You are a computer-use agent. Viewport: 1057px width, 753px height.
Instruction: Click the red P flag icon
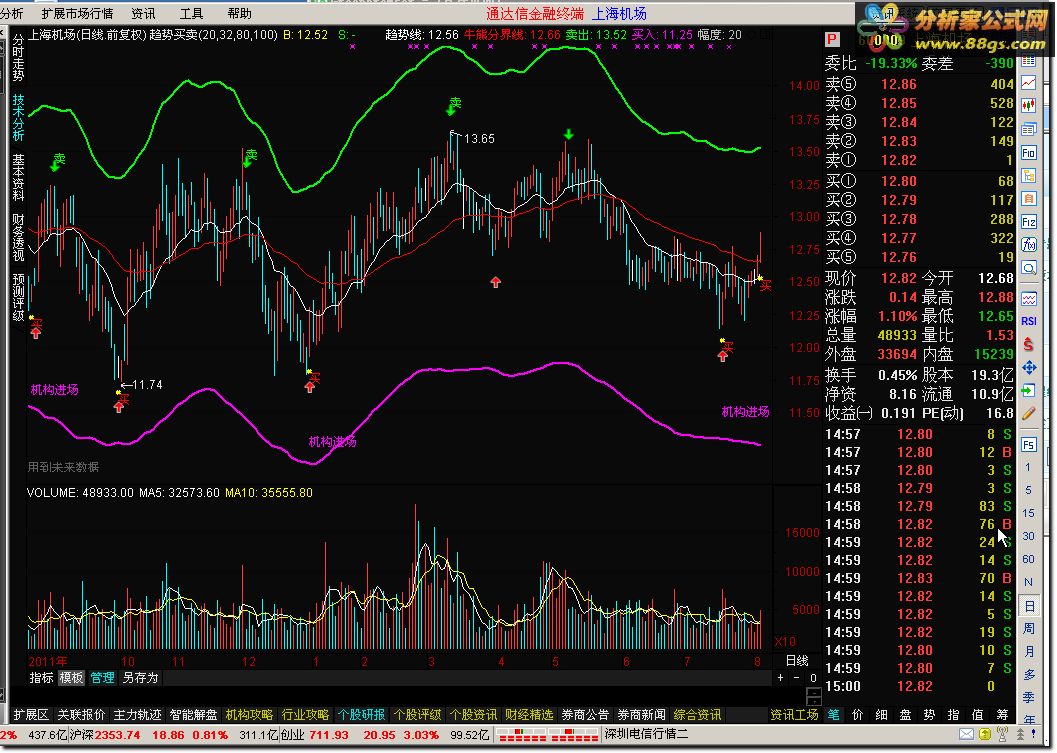[x=832, y=40]
